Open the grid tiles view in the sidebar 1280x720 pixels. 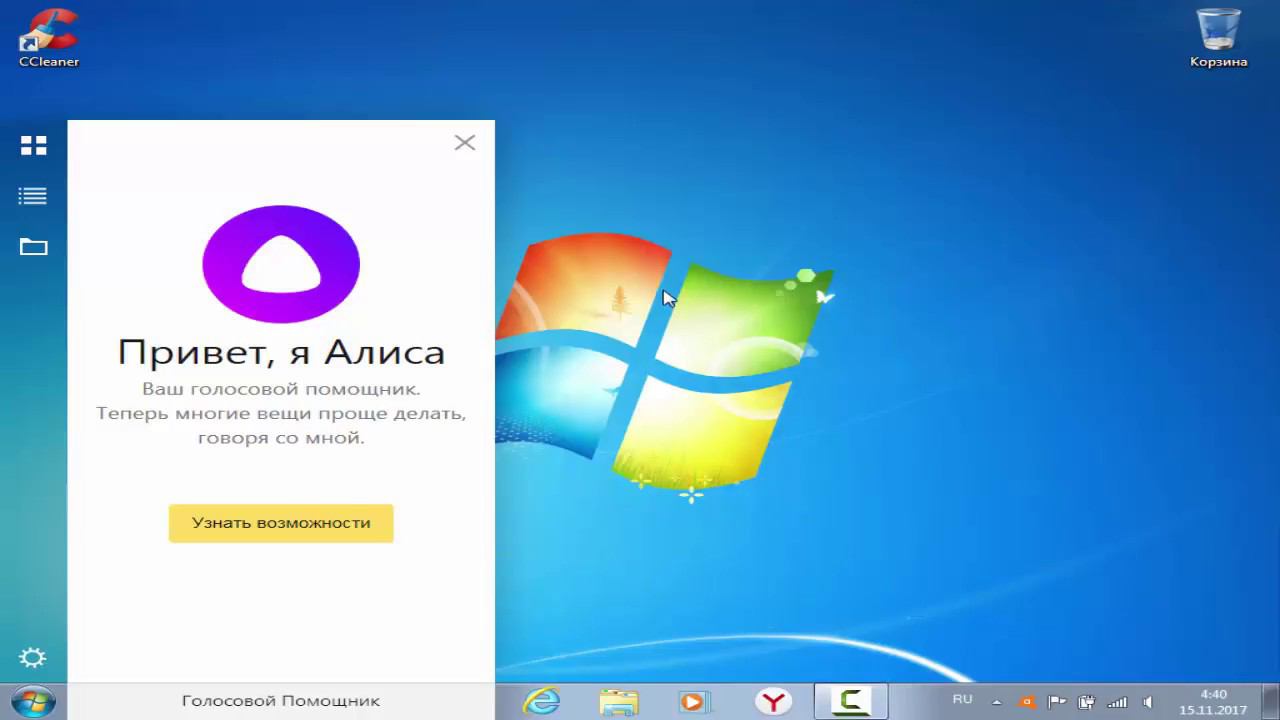(34, 146)
